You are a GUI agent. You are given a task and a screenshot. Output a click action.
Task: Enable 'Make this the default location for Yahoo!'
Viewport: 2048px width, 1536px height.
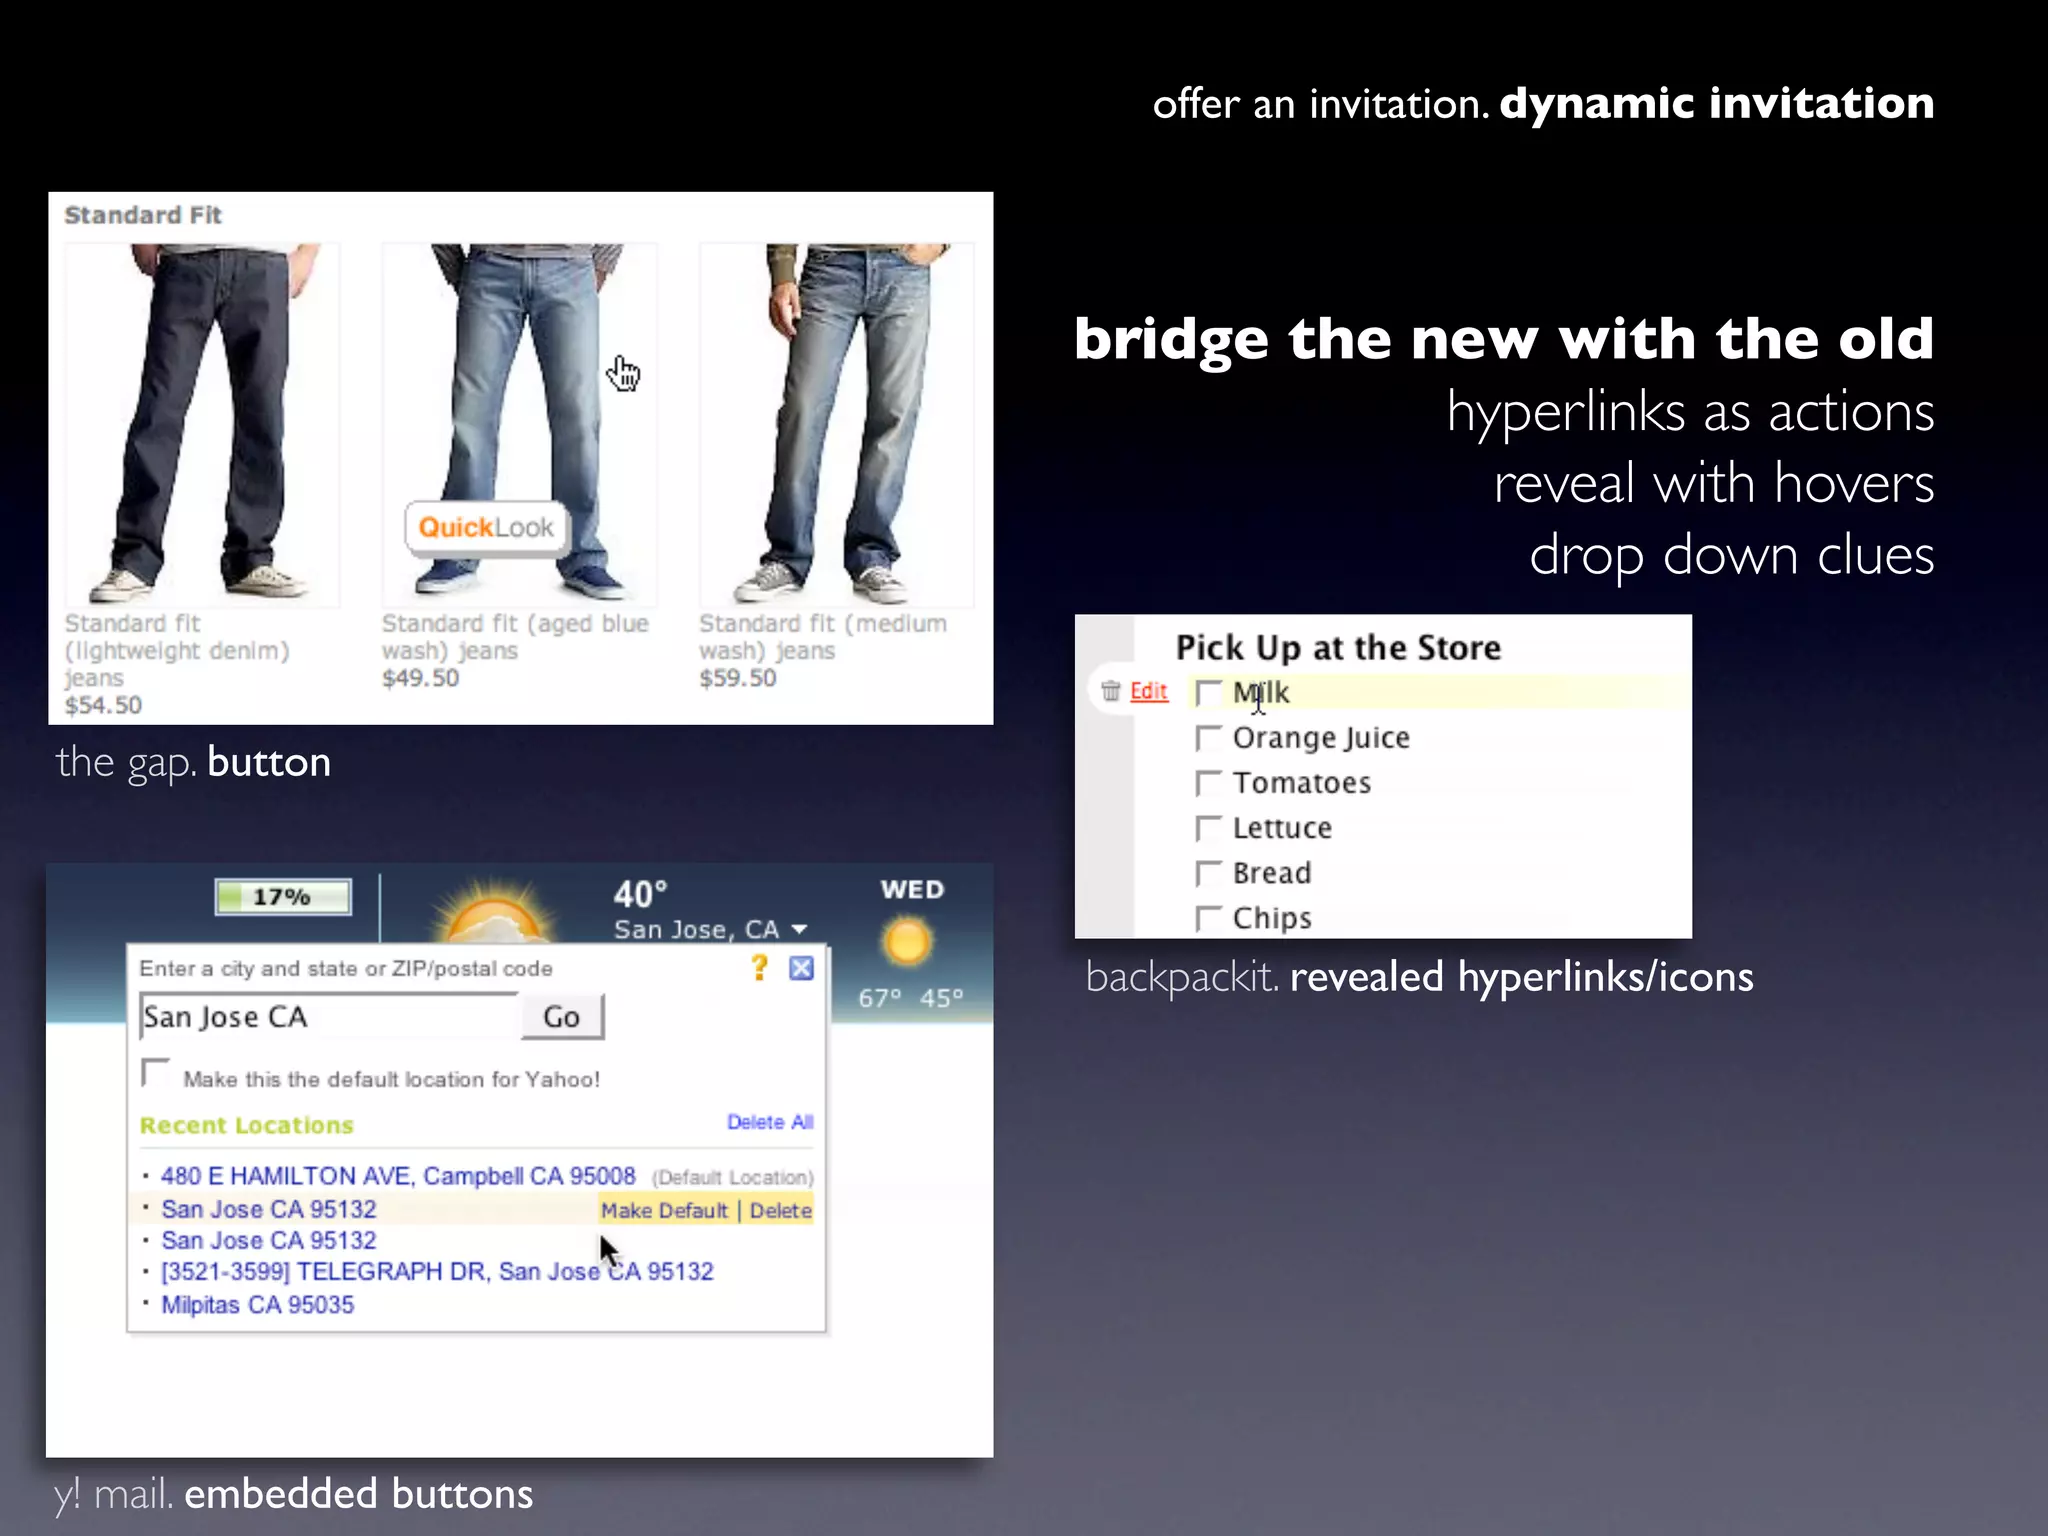click(x=155, y=1072)
